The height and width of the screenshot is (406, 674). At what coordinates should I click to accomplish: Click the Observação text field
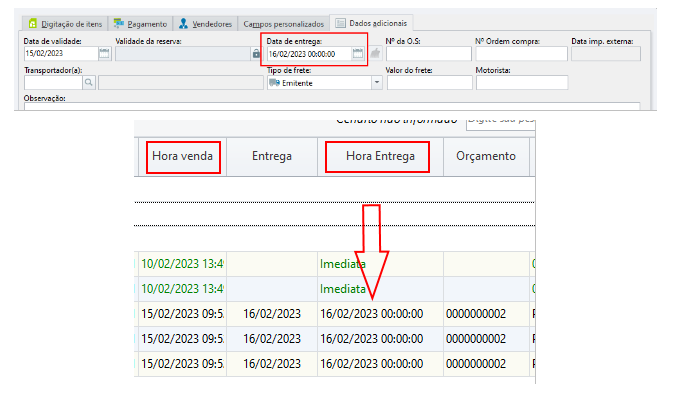click(x=332, y=107)
